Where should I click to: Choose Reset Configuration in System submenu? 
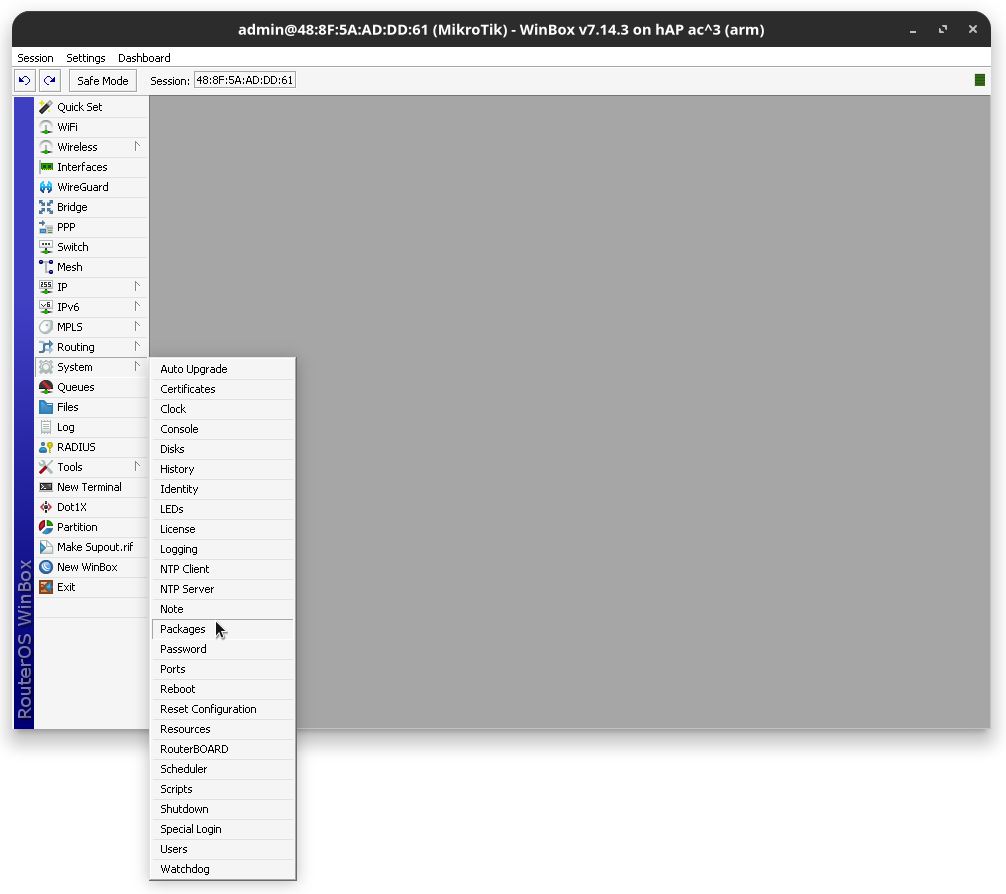pos(208,709)
